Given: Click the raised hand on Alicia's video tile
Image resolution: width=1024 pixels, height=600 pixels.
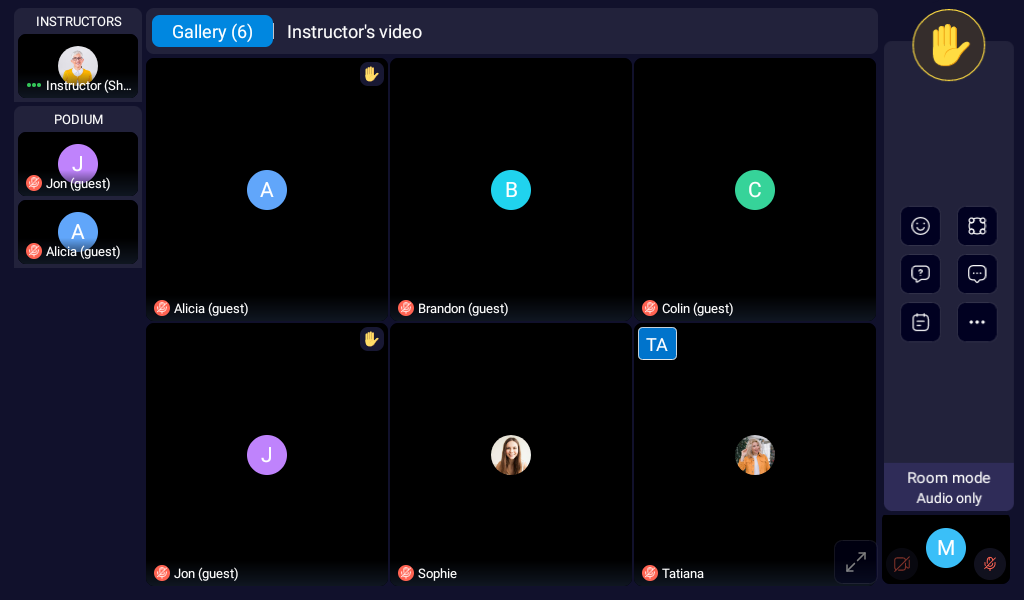Looking at the screenshot, I should [372, 74].
